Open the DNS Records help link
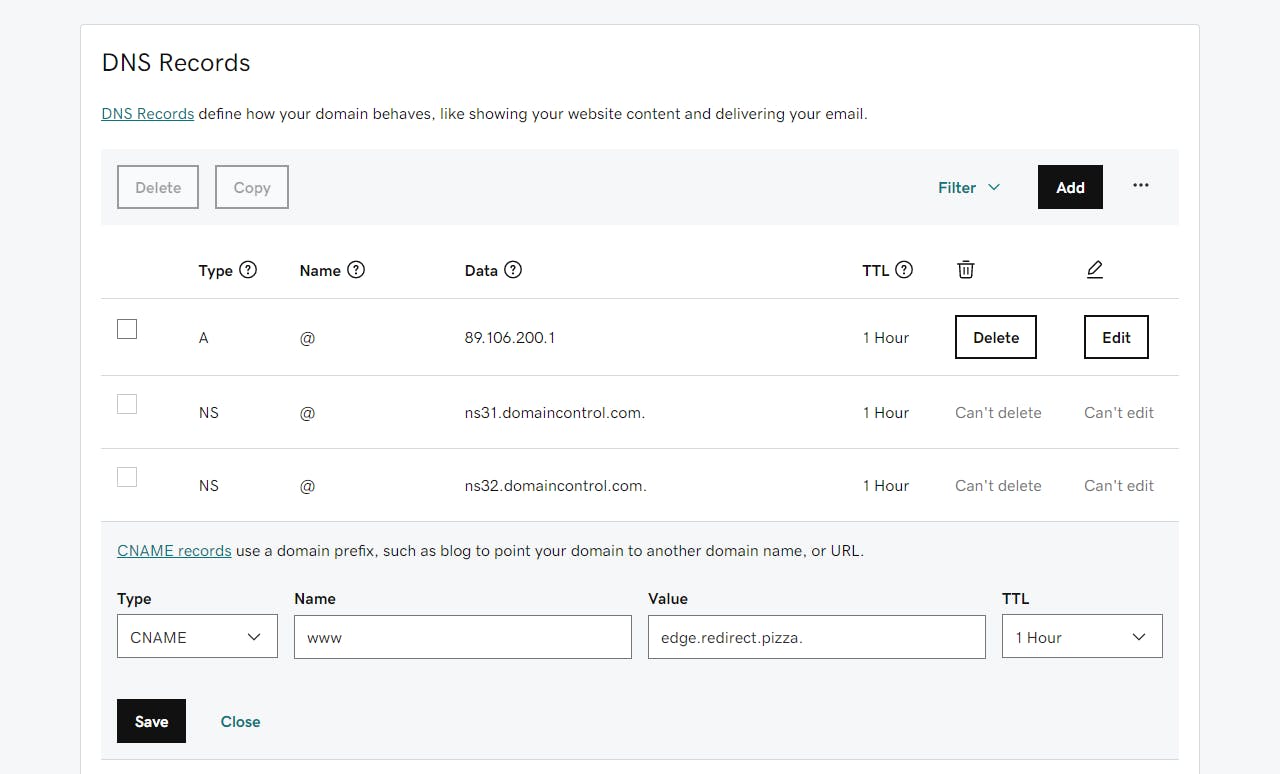 [148, 114]
